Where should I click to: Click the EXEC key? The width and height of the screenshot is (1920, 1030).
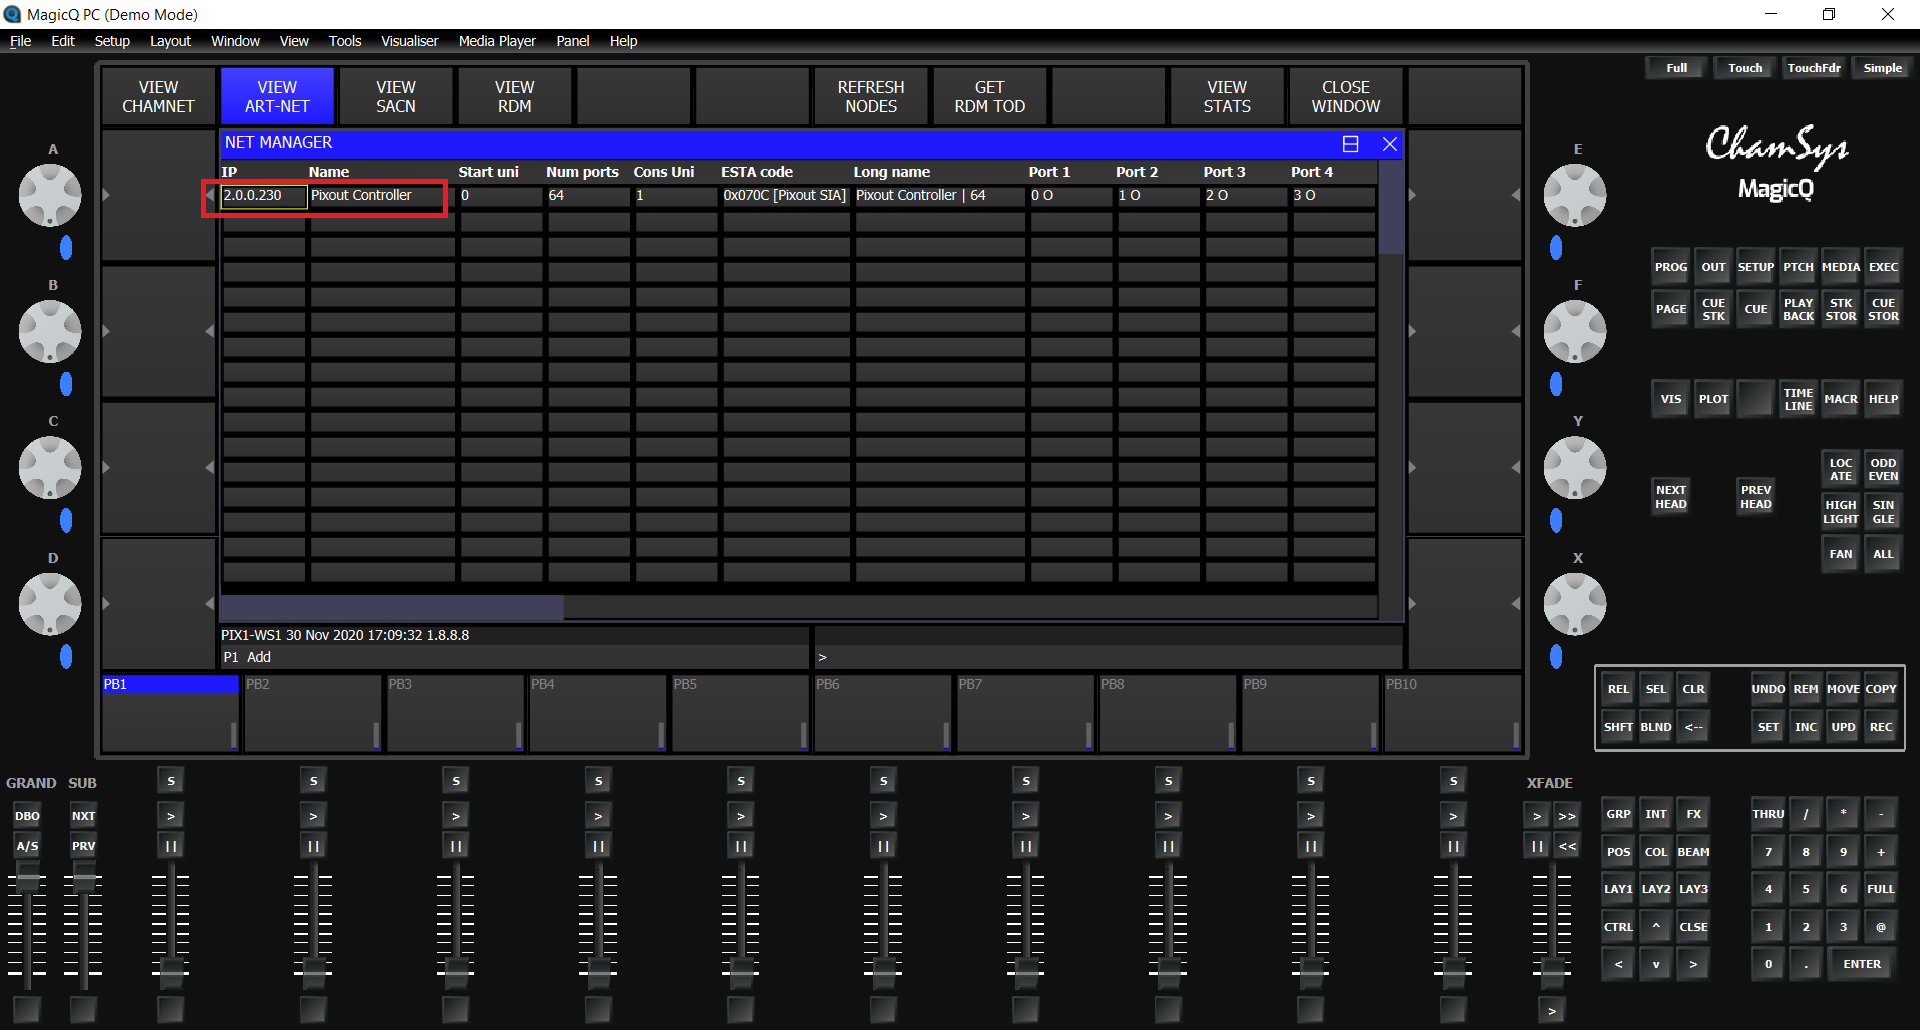[x=1883, y=267]
